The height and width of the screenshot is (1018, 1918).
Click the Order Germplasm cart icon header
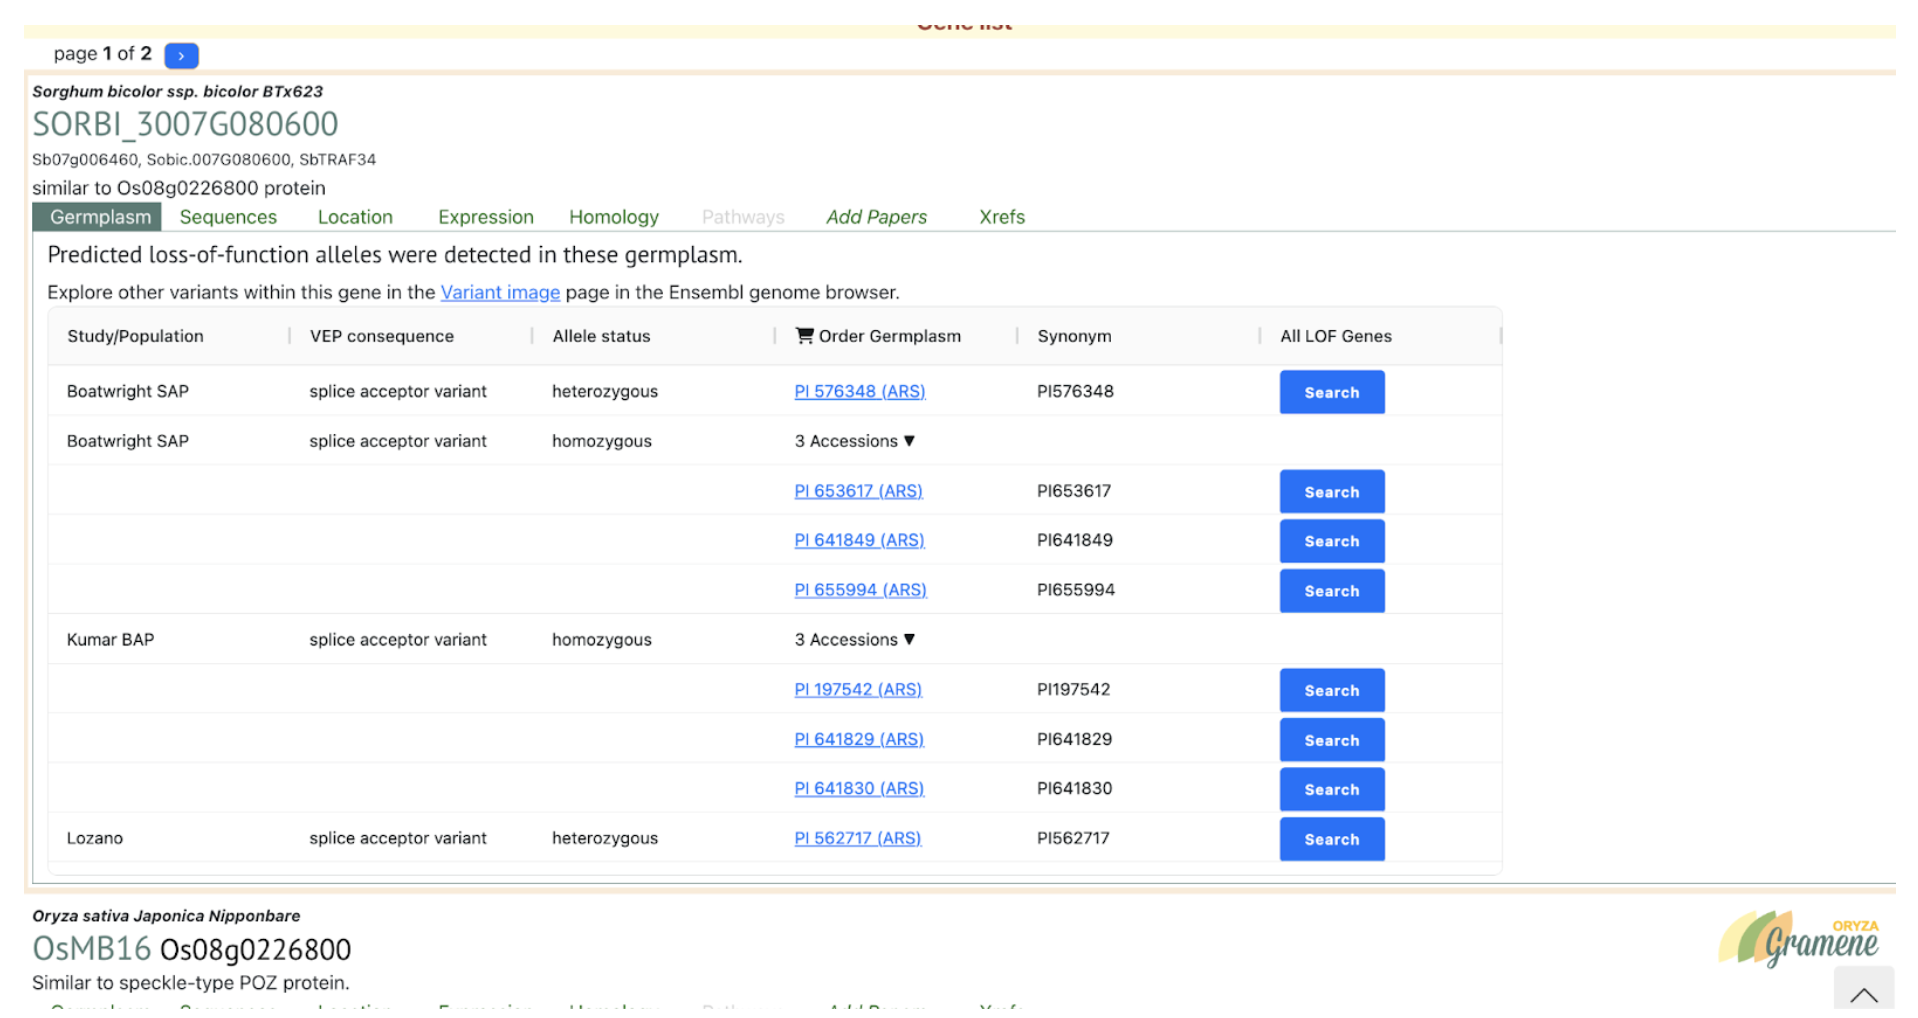click(804, 336)
